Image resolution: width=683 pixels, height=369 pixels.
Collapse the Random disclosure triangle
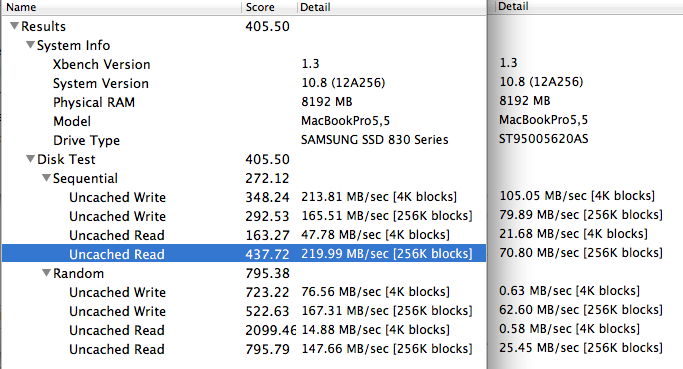[x=46, y=273]
